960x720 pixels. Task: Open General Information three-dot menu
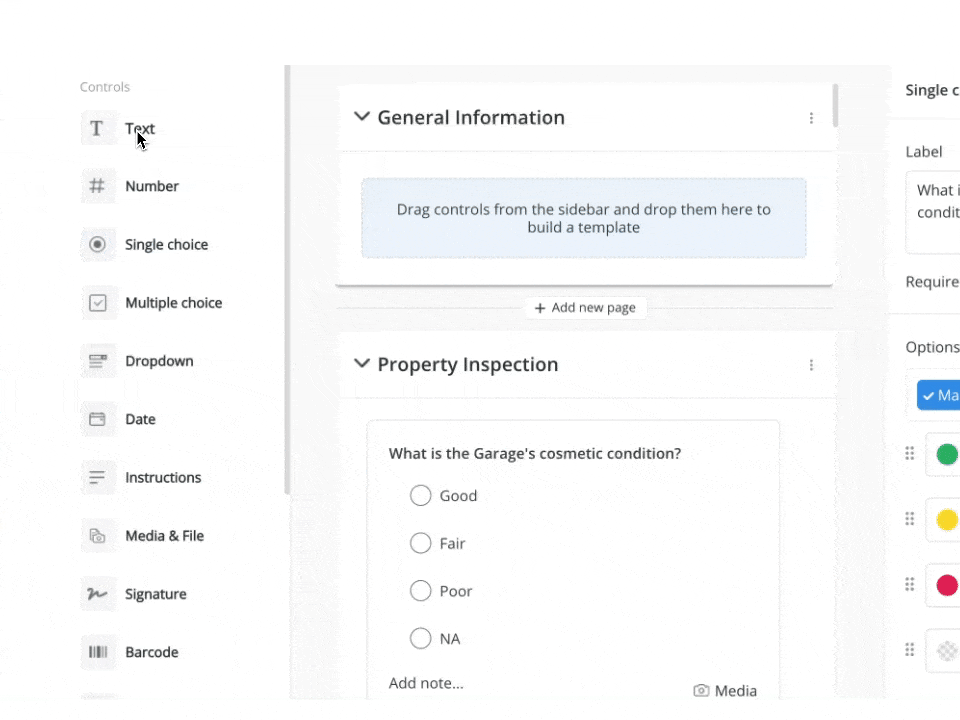(811, 118)
